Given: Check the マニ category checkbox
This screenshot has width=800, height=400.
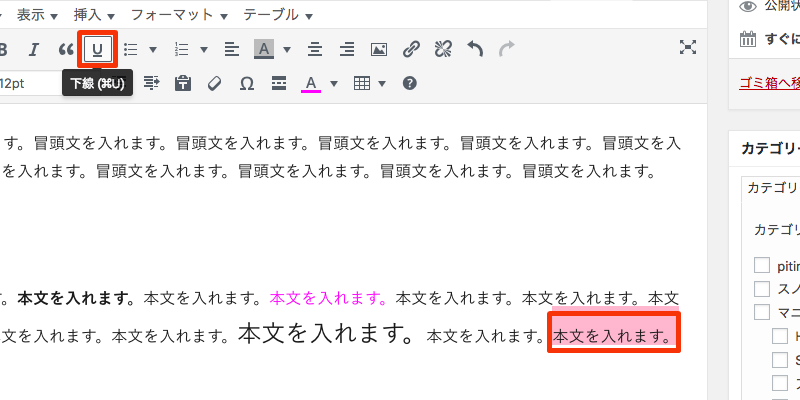Looking at the screenshot, I should (762, 312).
